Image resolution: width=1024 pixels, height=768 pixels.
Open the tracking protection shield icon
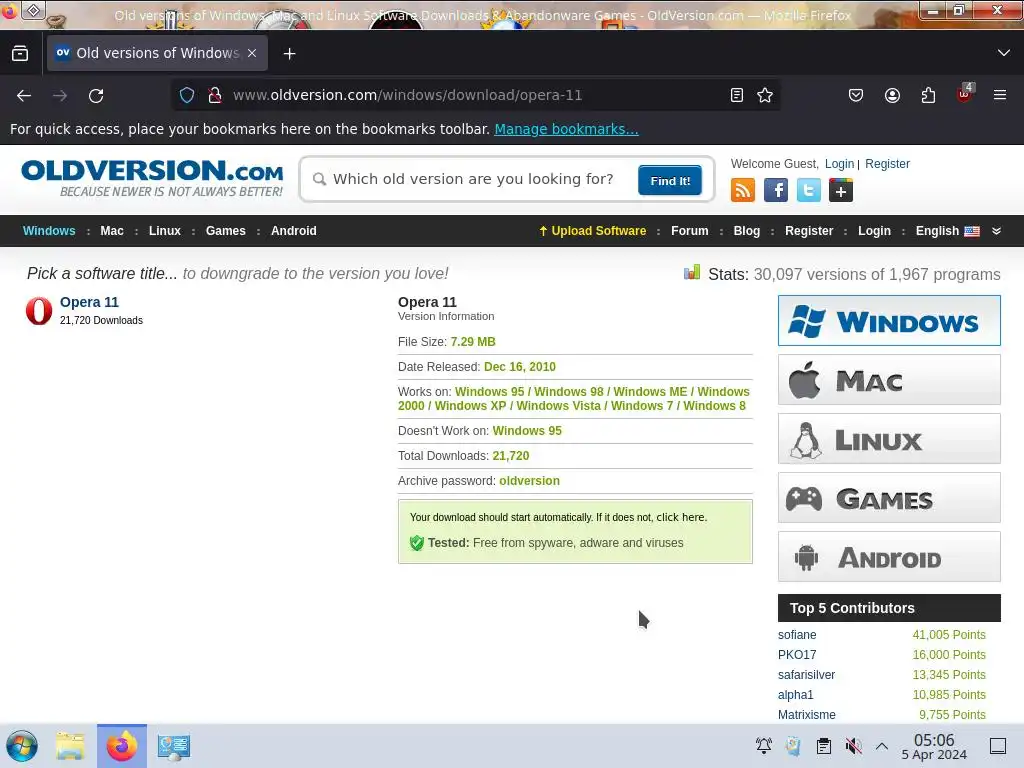[187, 95]
